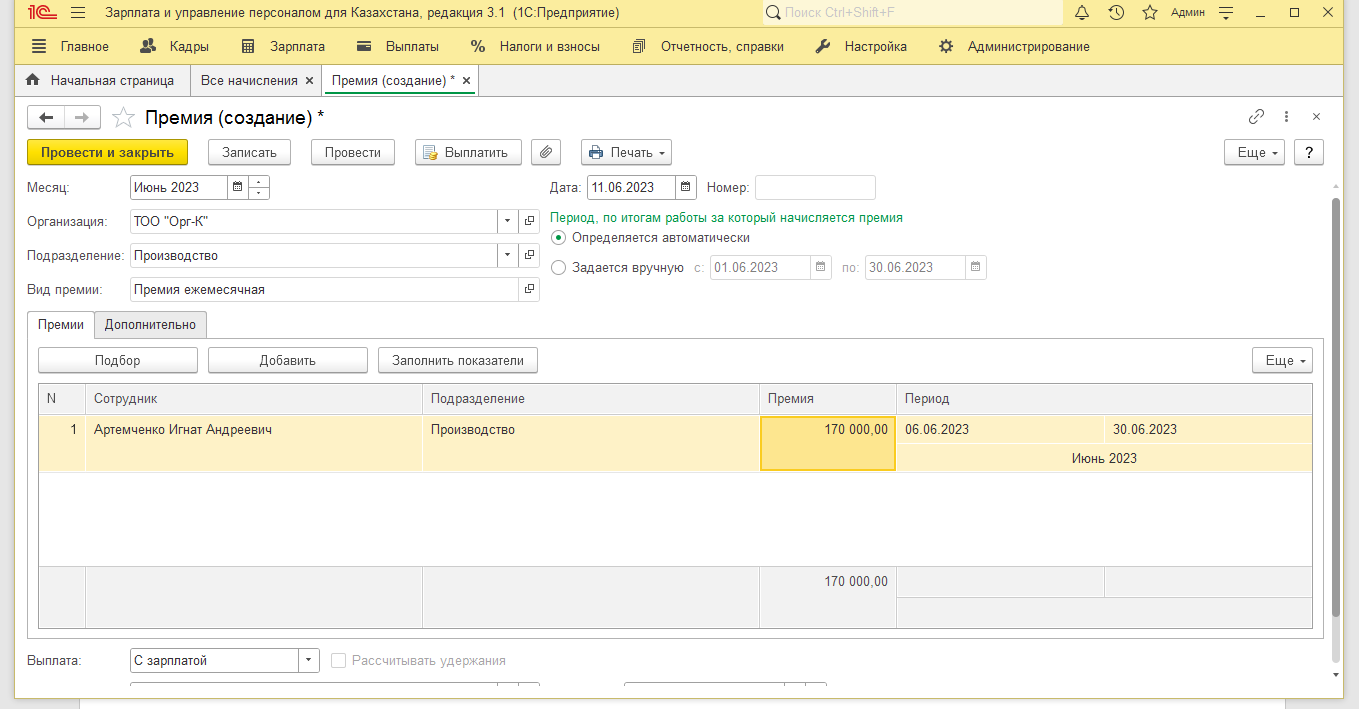Open the Зарплата menu section
The width and height of the screenshot is (1359, 709).
point(284,46)
